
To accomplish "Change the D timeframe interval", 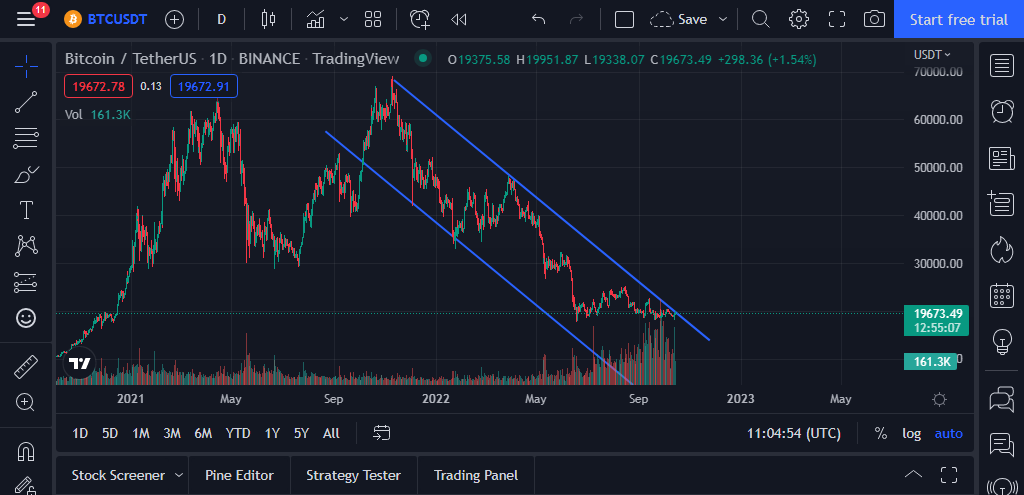I will point(221,19).
